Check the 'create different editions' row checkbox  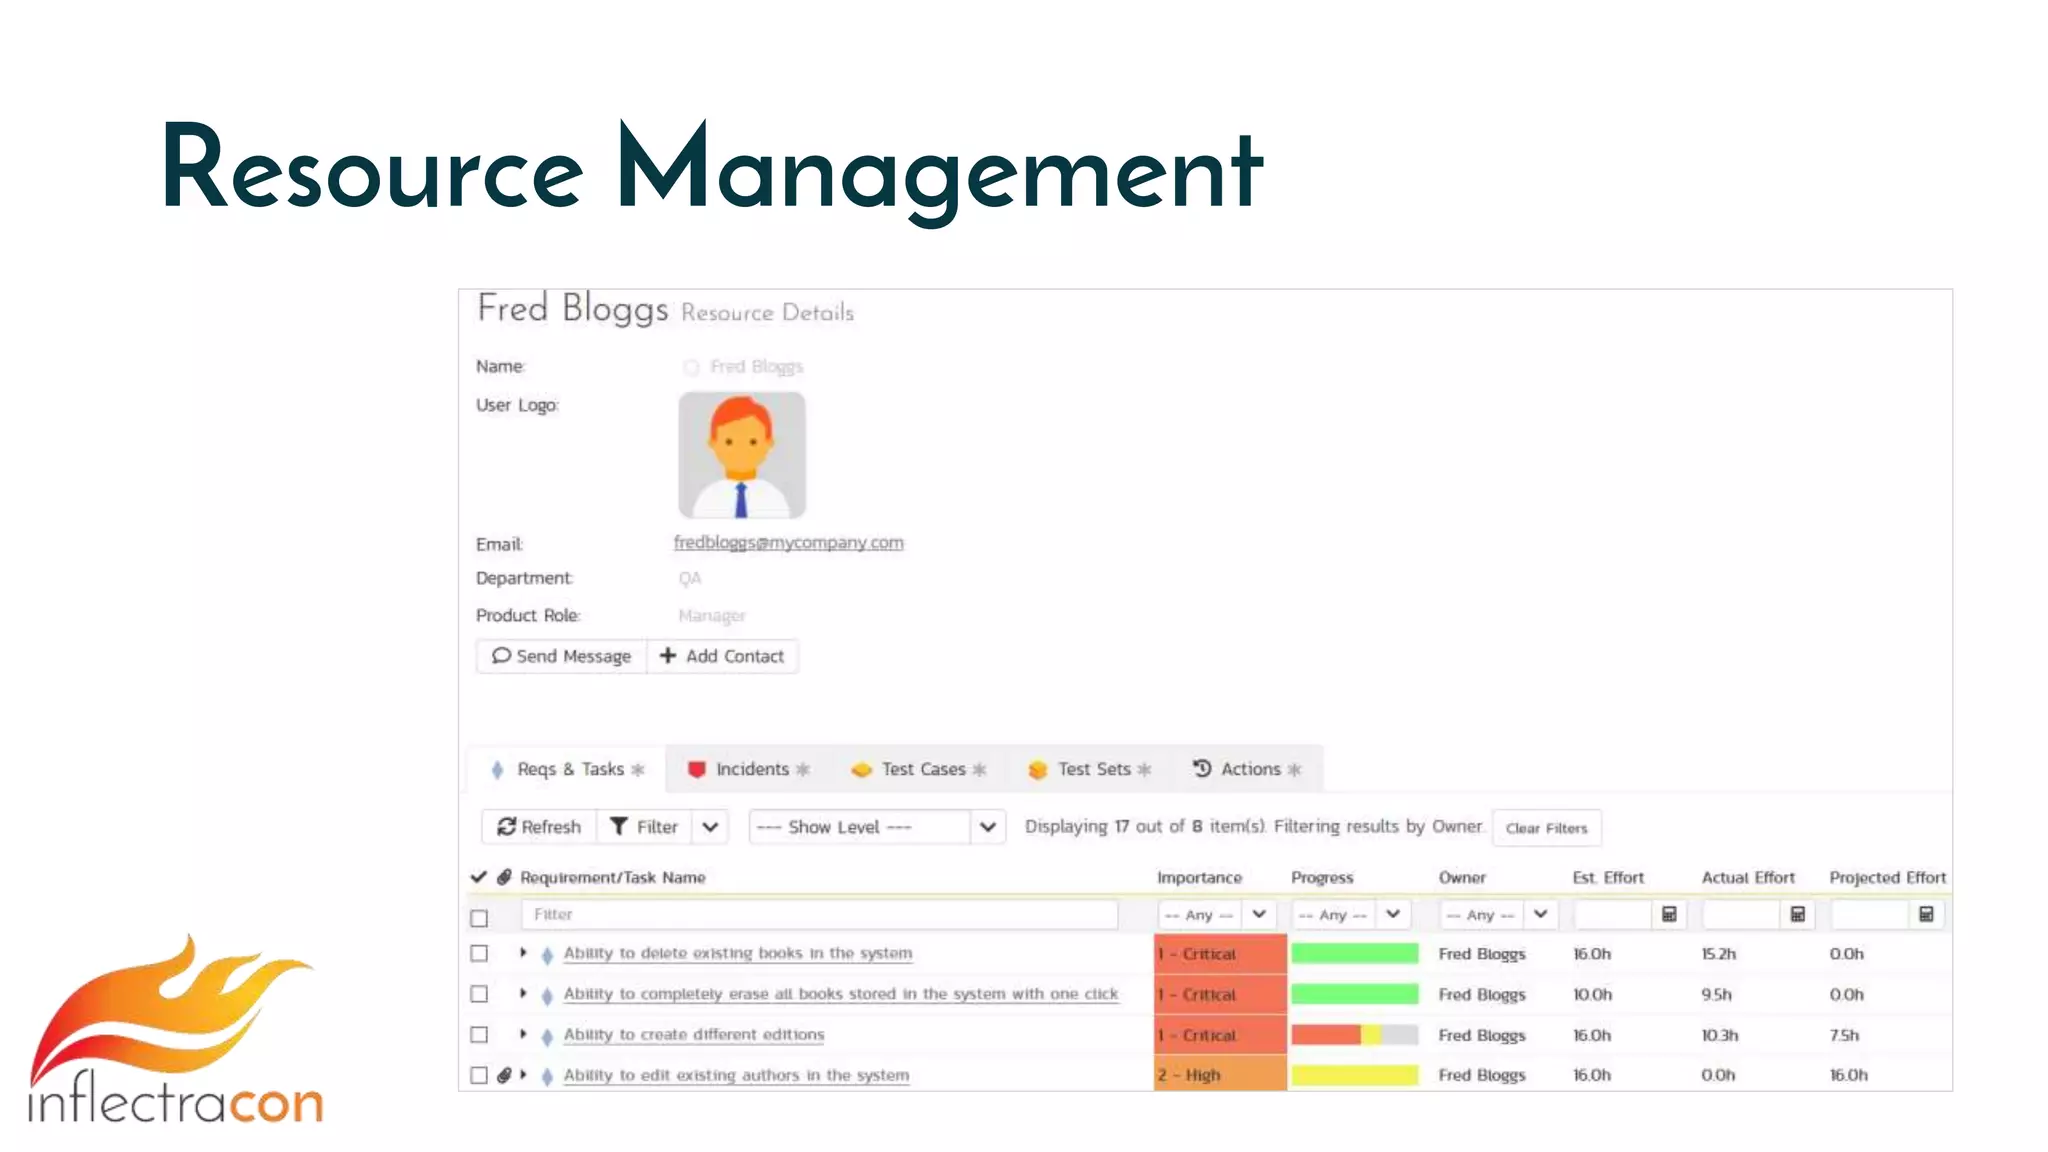[480, 1035]
